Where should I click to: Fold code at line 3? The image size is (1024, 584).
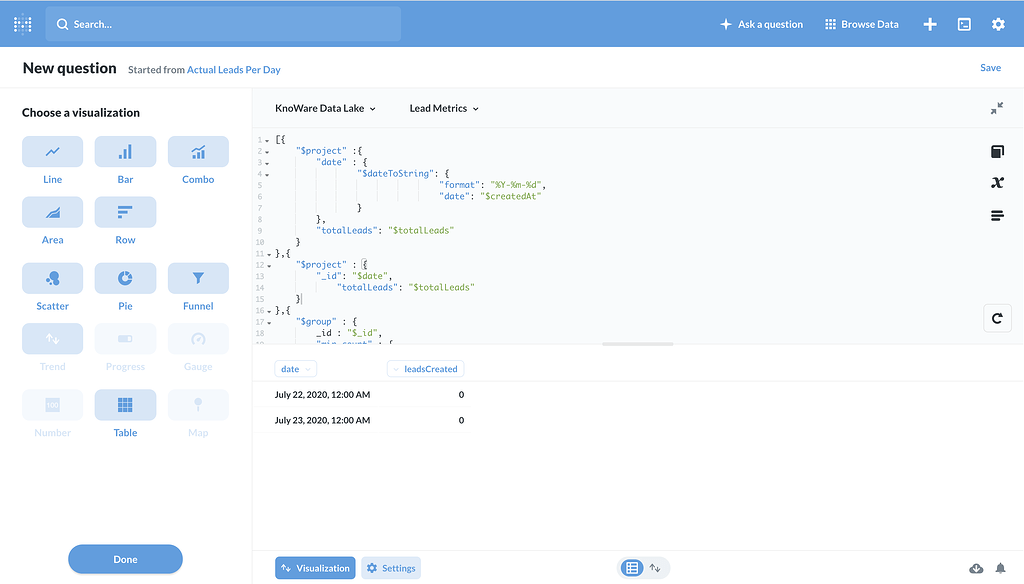pos(267,163)
